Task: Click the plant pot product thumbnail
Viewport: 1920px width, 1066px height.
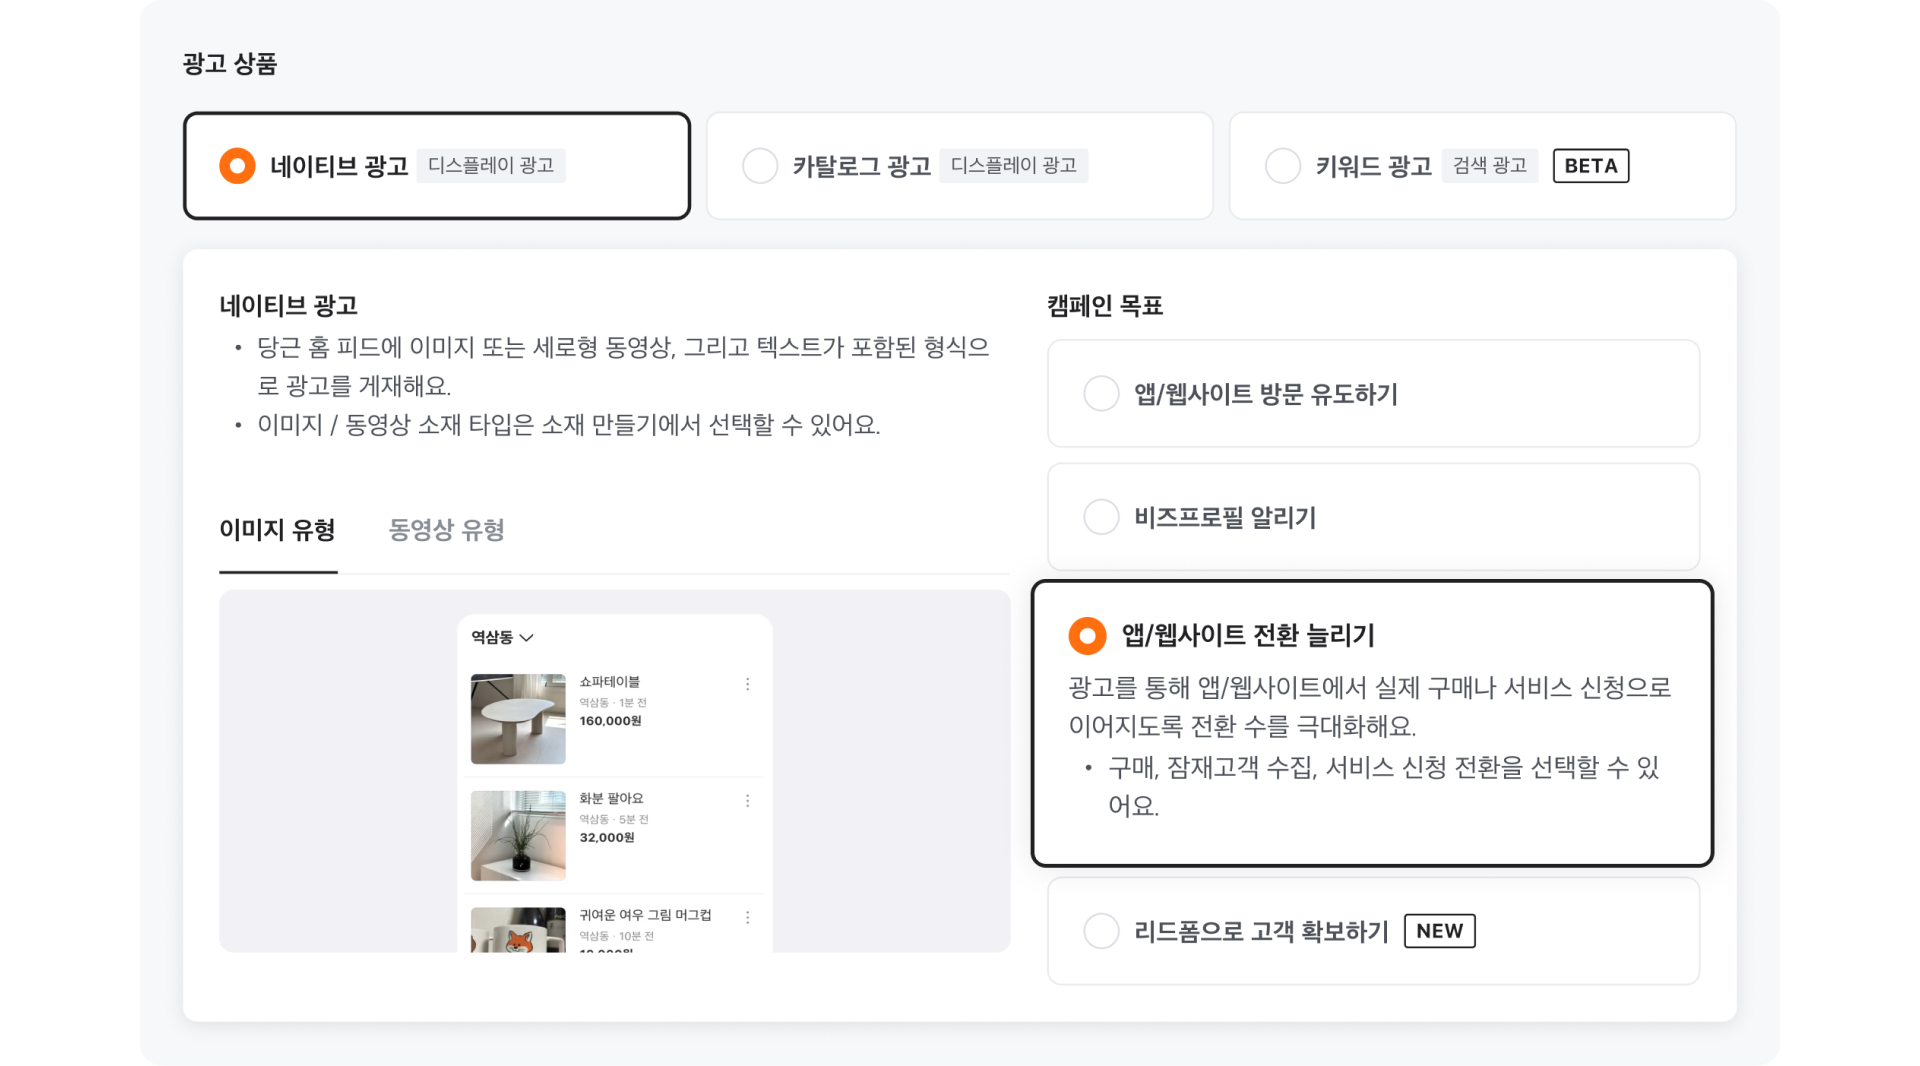Action: [518, 835]
